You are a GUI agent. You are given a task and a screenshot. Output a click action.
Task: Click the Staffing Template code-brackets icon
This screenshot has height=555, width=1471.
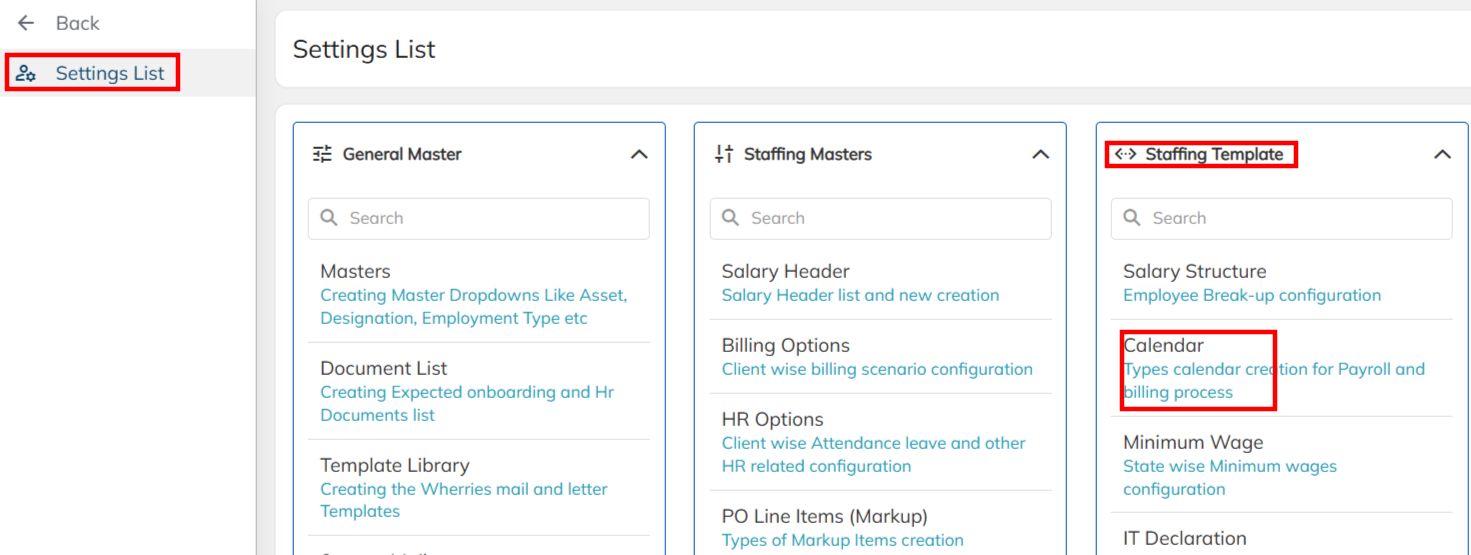pyautogui.click(x=1125, y=154)
